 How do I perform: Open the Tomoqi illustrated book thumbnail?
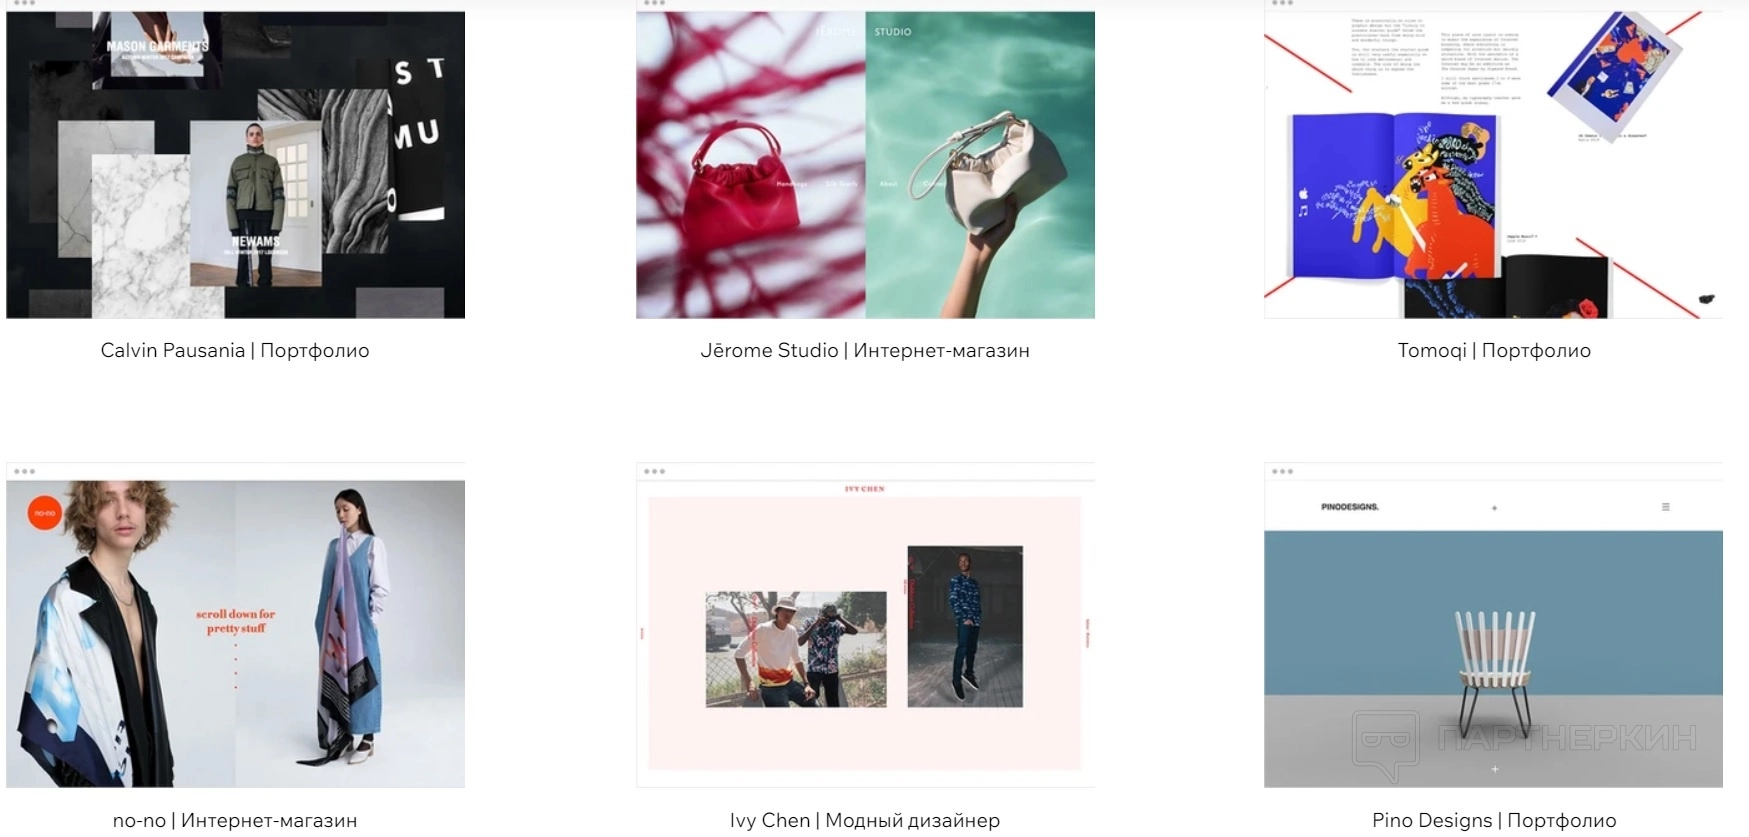(1493, 165)
